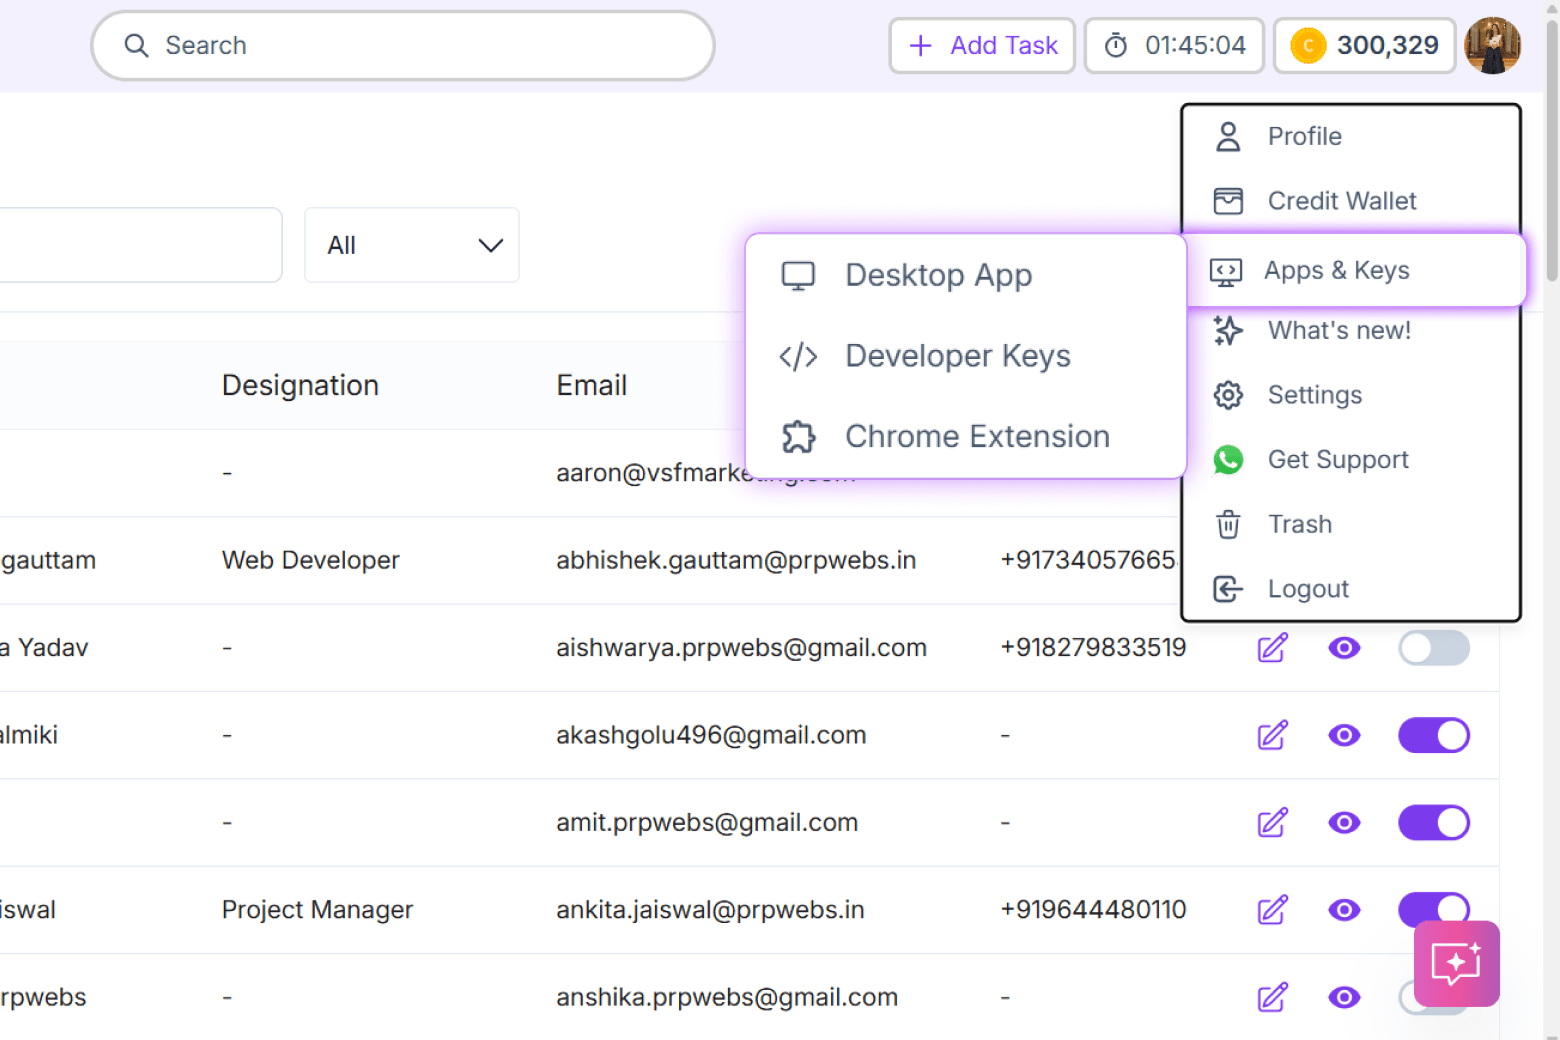Viewport: 1560px width, 1040px height.
Task: Click the search magnifier icon
Action: click(x=136, y=46)
